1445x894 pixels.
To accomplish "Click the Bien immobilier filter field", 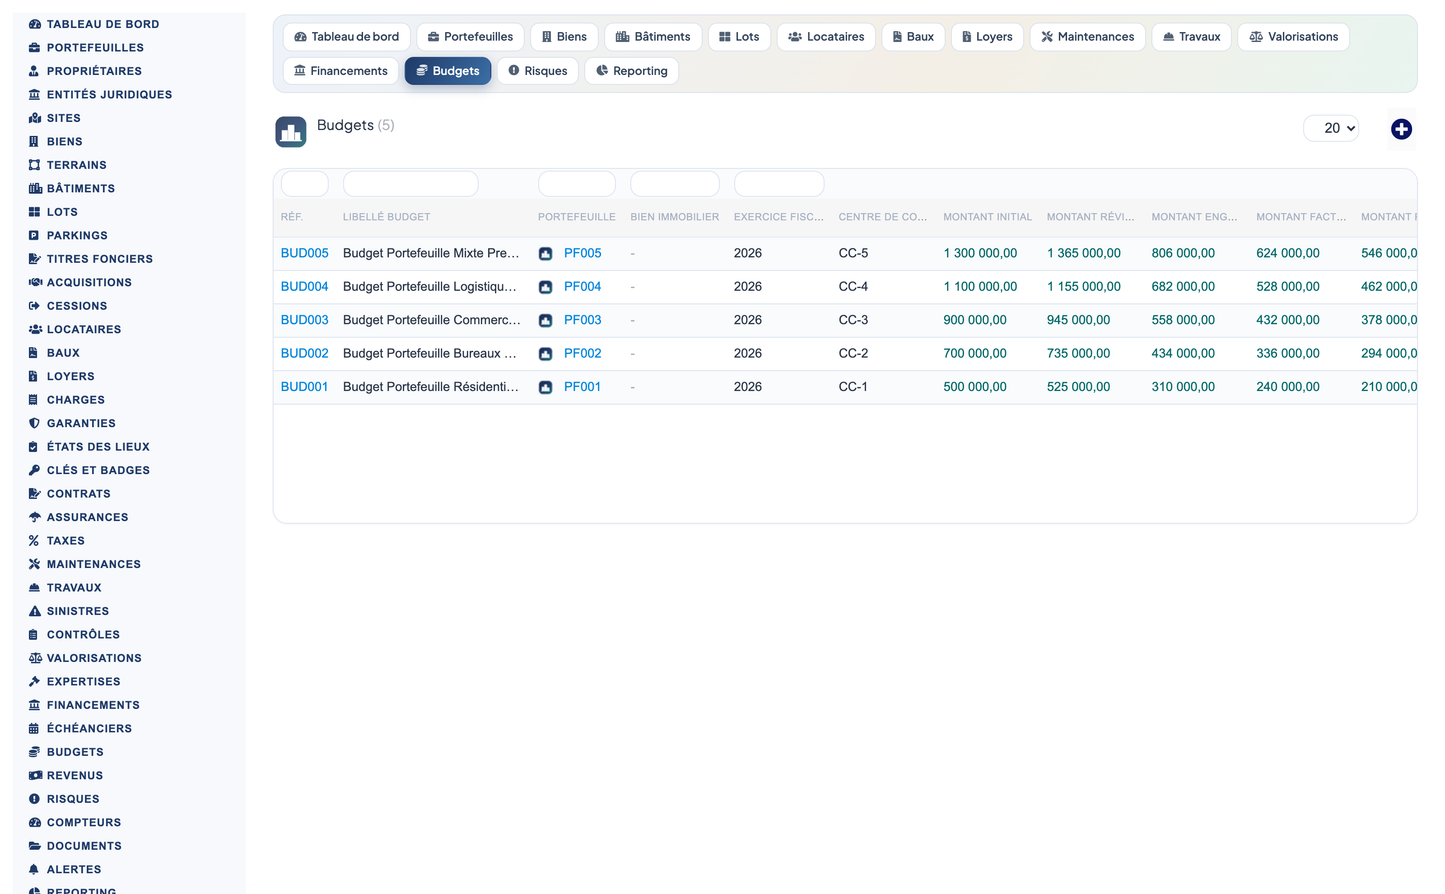I will click(675, 184).
